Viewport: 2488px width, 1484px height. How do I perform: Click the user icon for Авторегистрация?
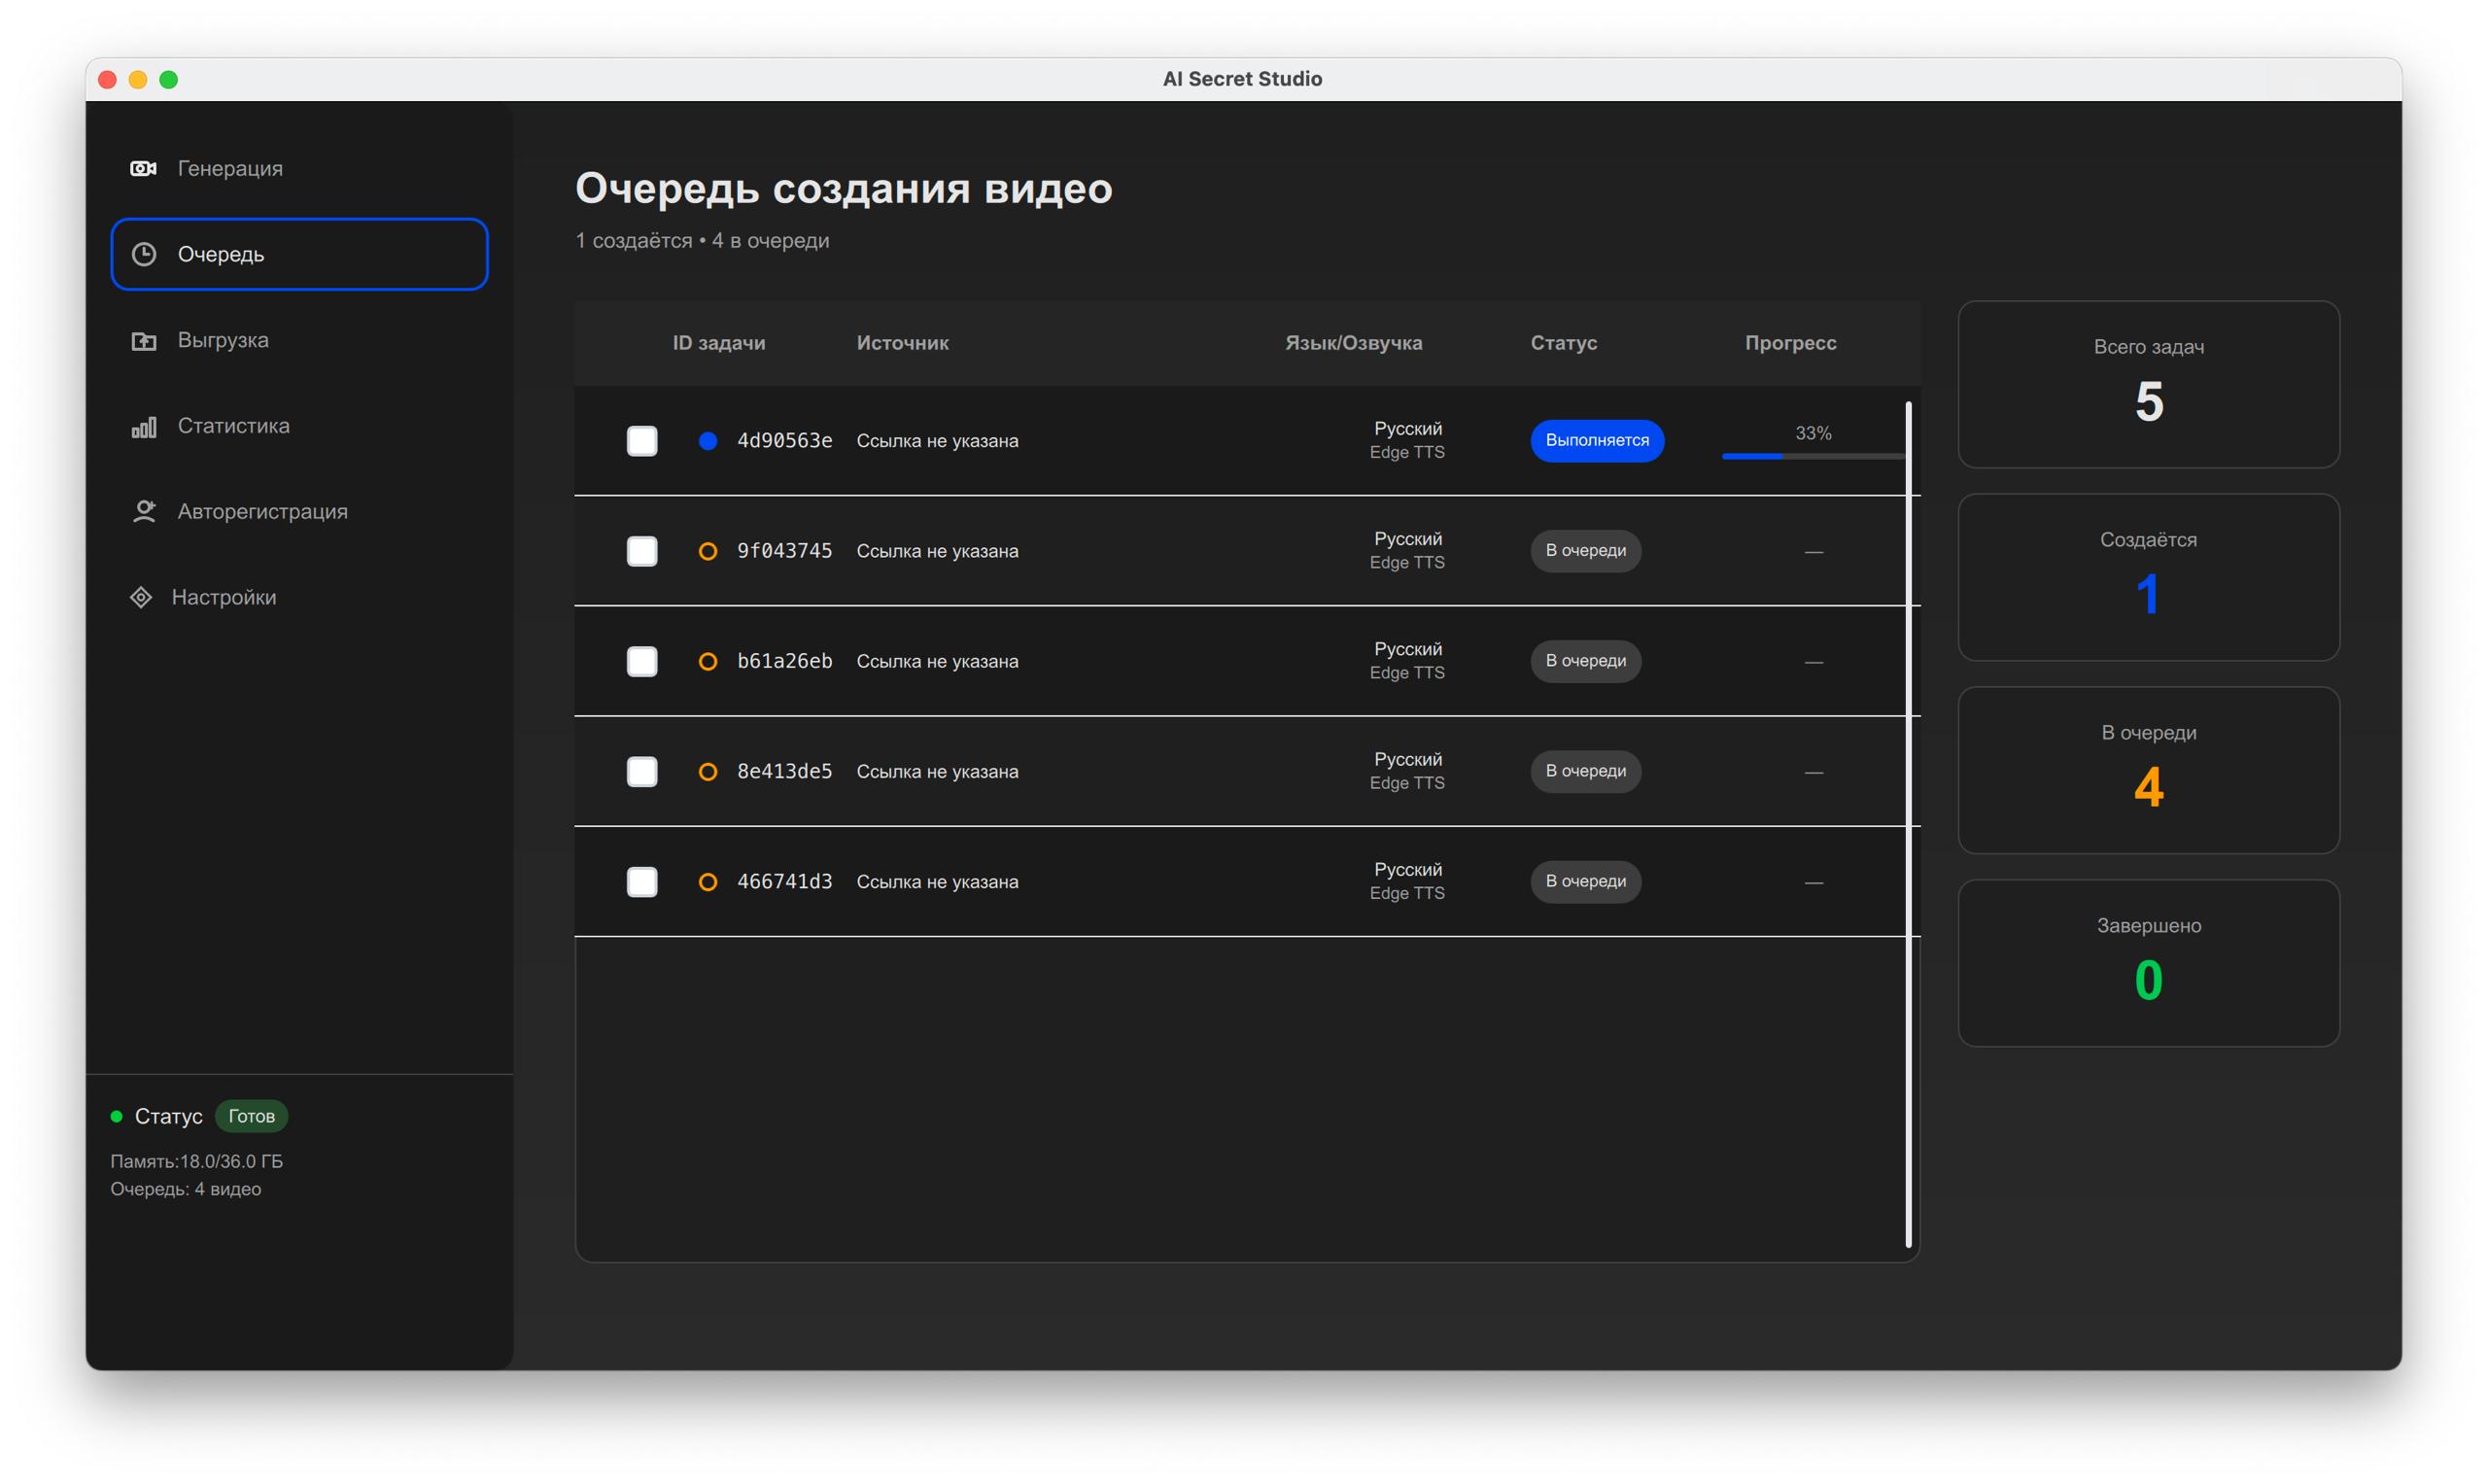[x=144, y=512]
